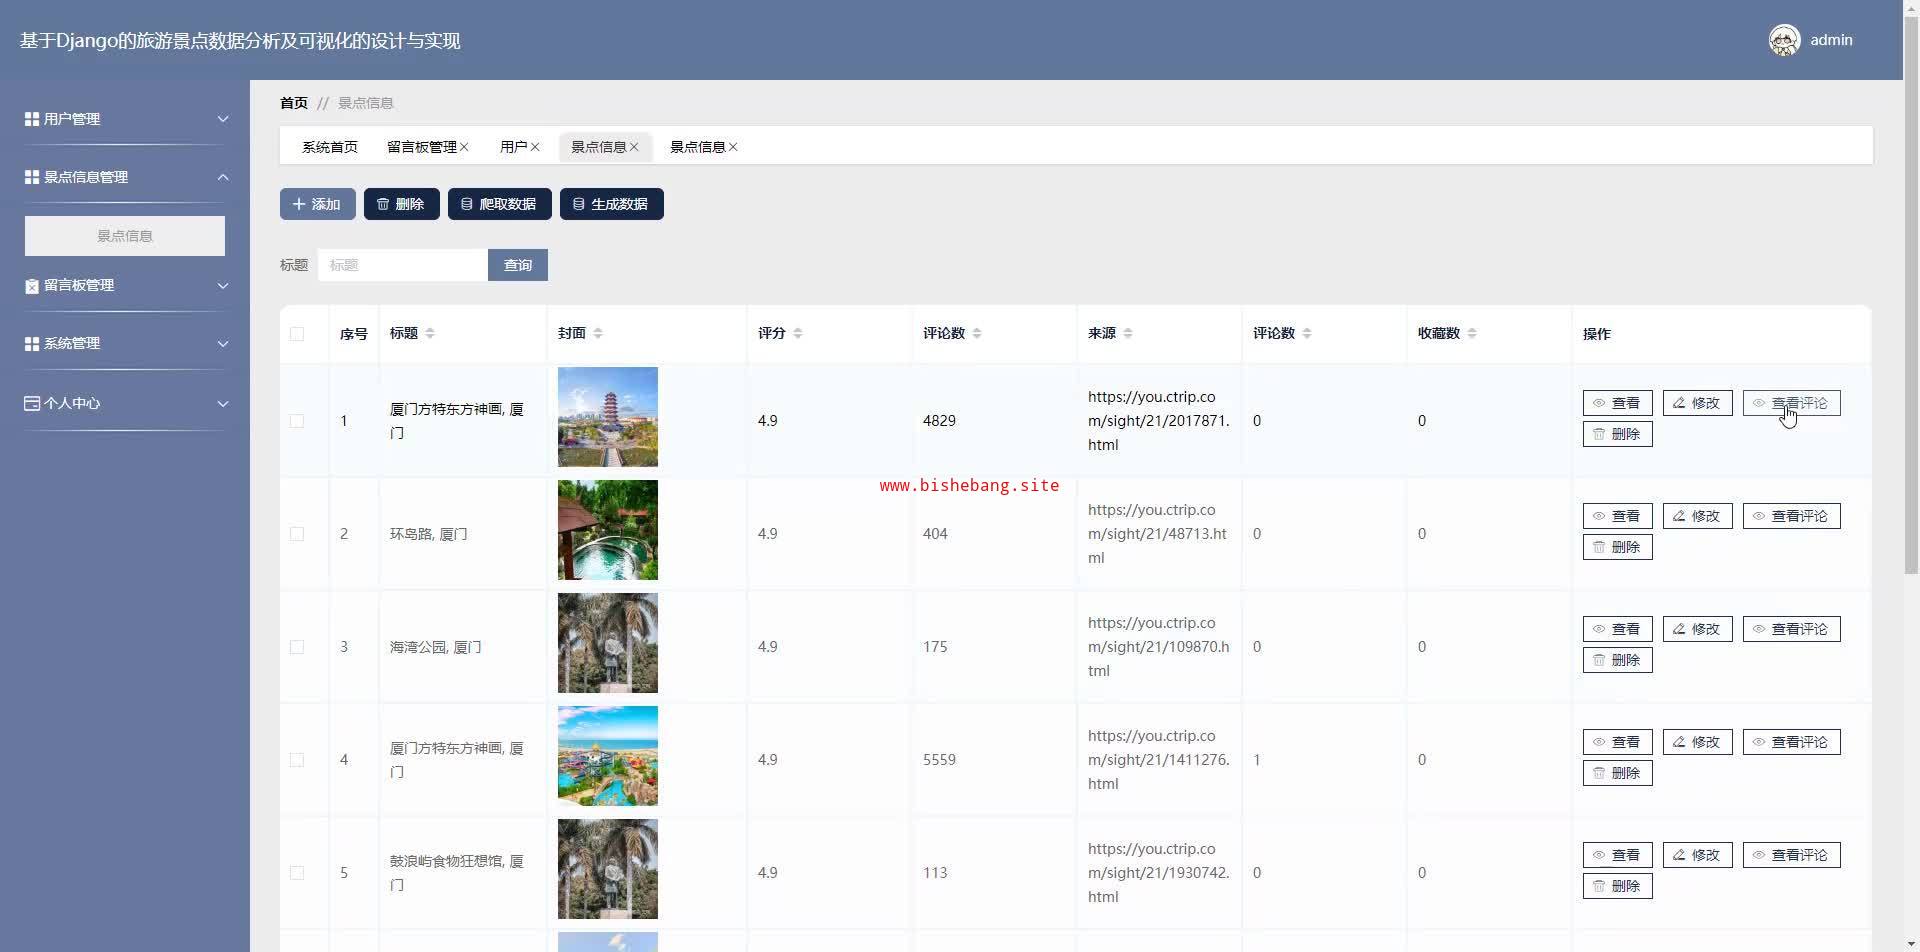Click the 标题 search input field

coord(402,265)
